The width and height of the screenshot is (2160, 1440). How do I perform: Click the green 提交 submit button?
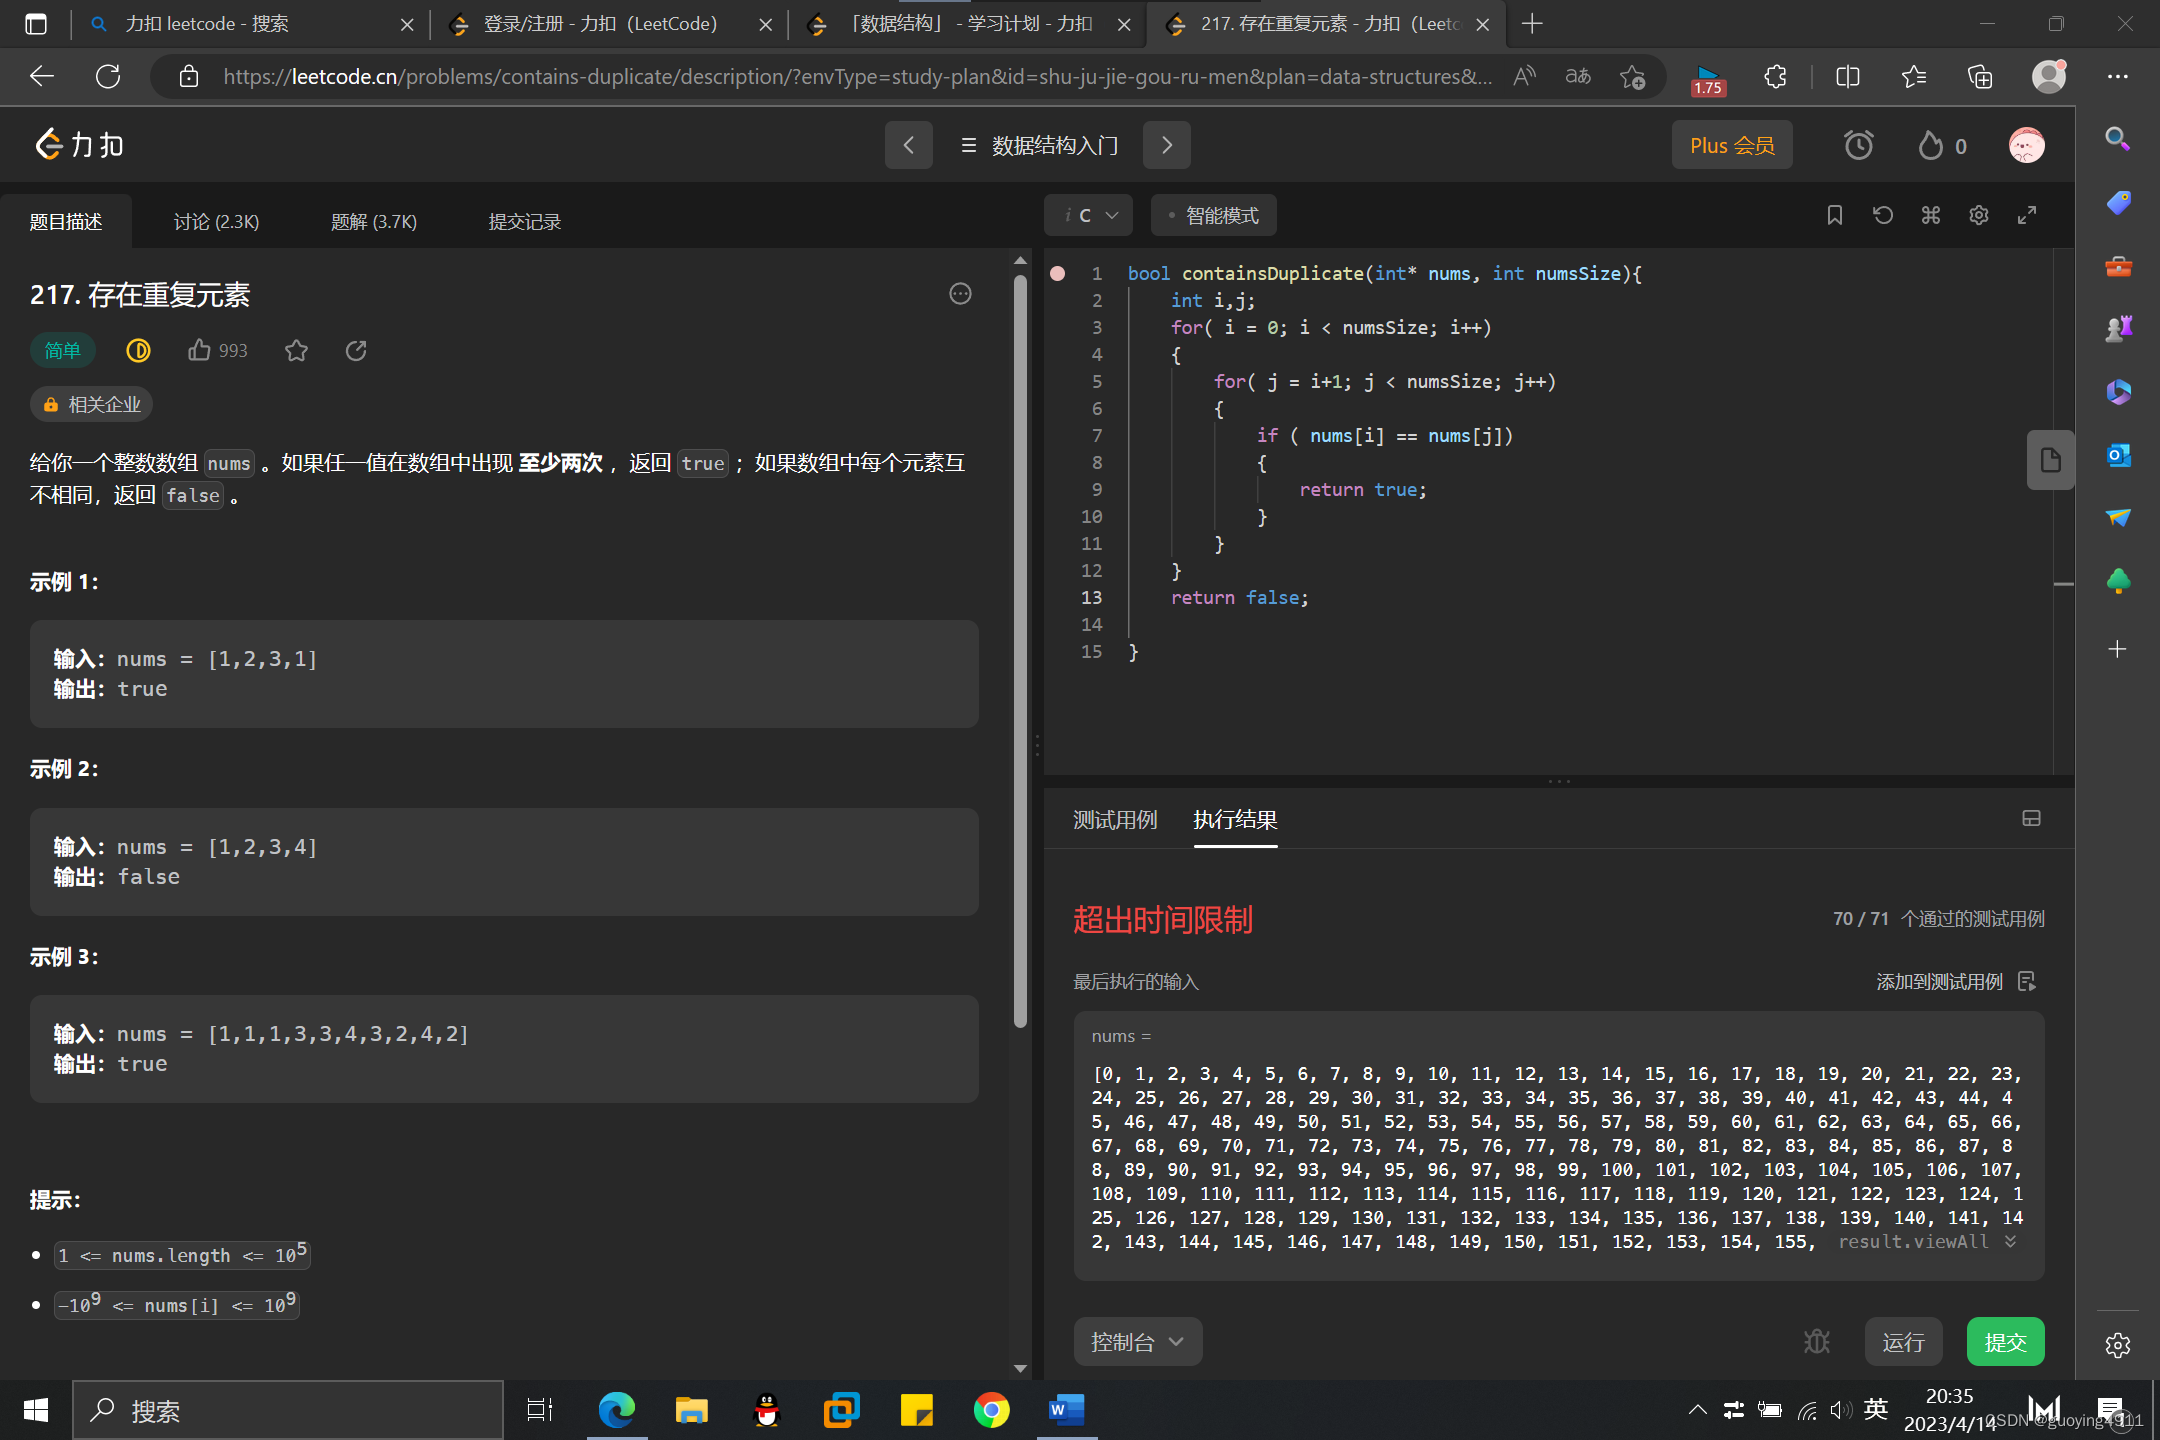[x=2005, y=1341]
